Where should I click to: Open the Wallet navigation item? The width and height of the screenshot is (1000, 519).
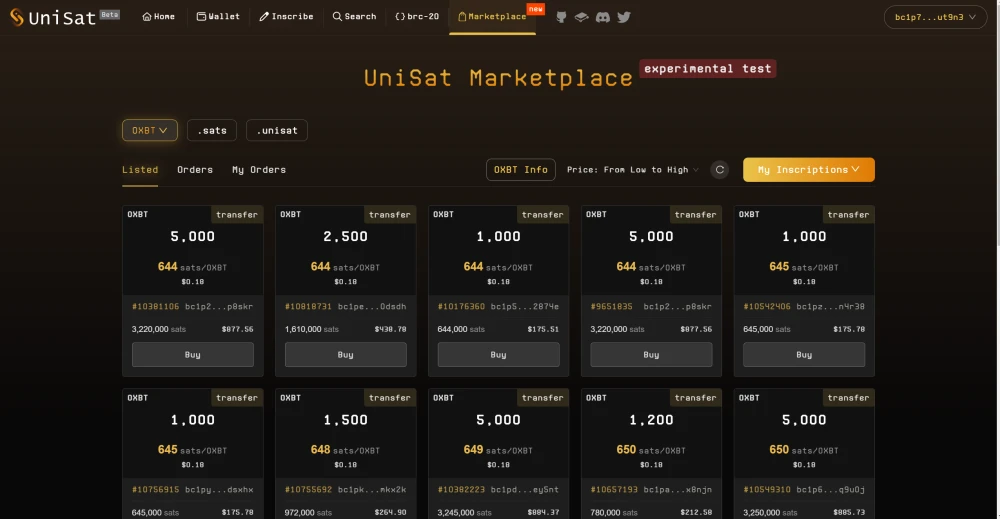tap(218, 17)
